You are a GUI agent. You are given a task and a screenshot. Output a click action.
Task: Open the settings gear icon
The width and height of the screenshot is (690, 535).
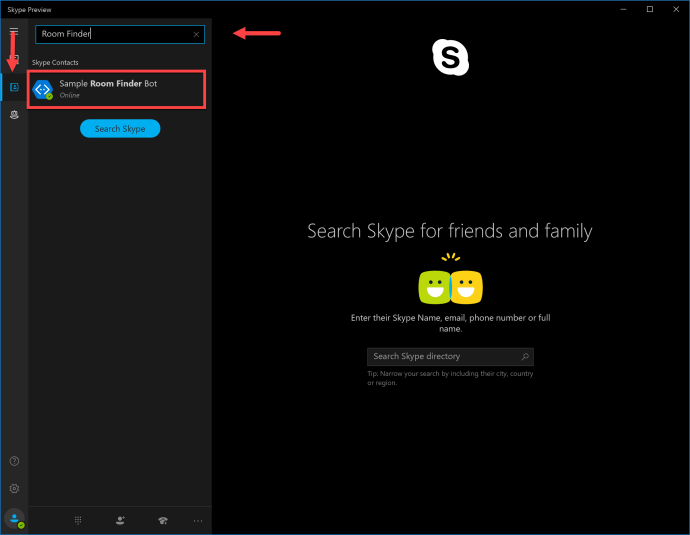tap(14, 488)
